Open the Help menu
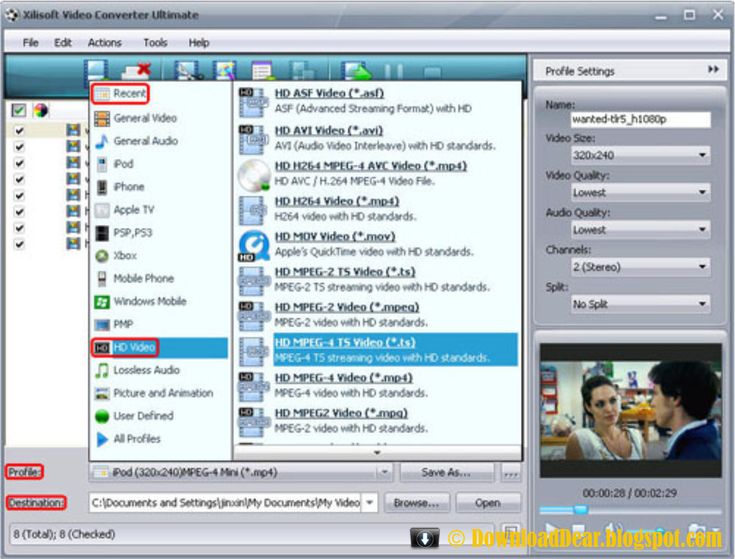This screenshot has width=735, height=559. click(x=199, y=43)
